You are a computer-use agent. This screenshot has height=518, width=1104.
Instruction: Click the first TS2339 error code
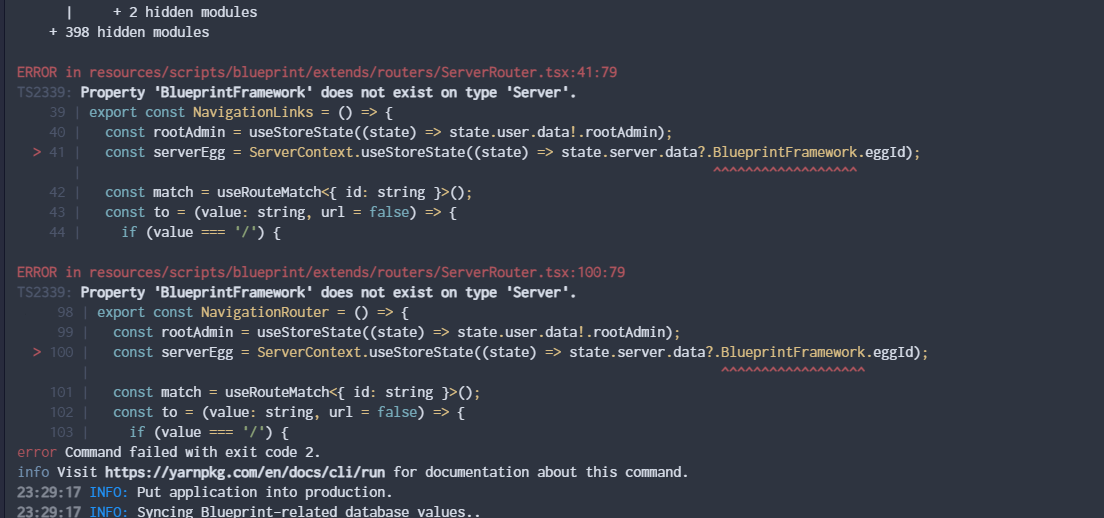(x=44, y=92)
